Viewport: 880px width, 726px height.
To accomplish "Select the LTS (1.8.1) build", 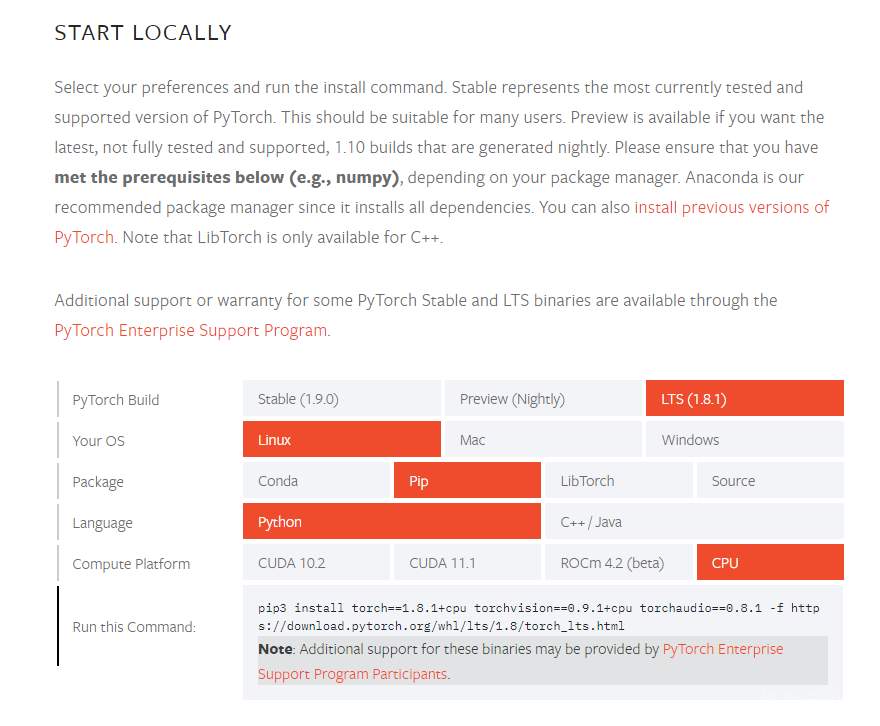I will (744, 399).
